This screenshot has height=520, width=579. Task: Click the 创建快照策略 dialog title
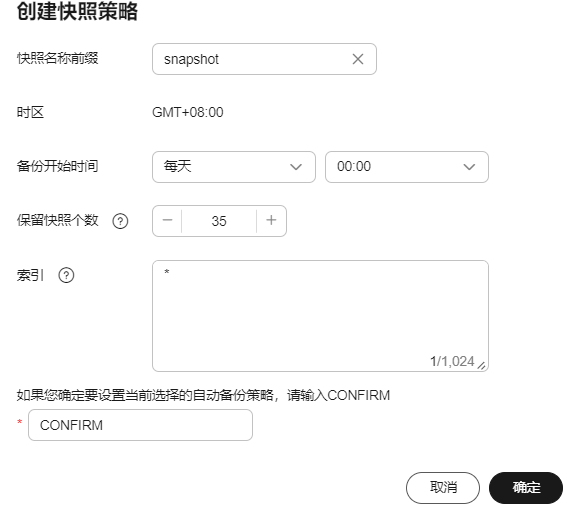(77, 11)
